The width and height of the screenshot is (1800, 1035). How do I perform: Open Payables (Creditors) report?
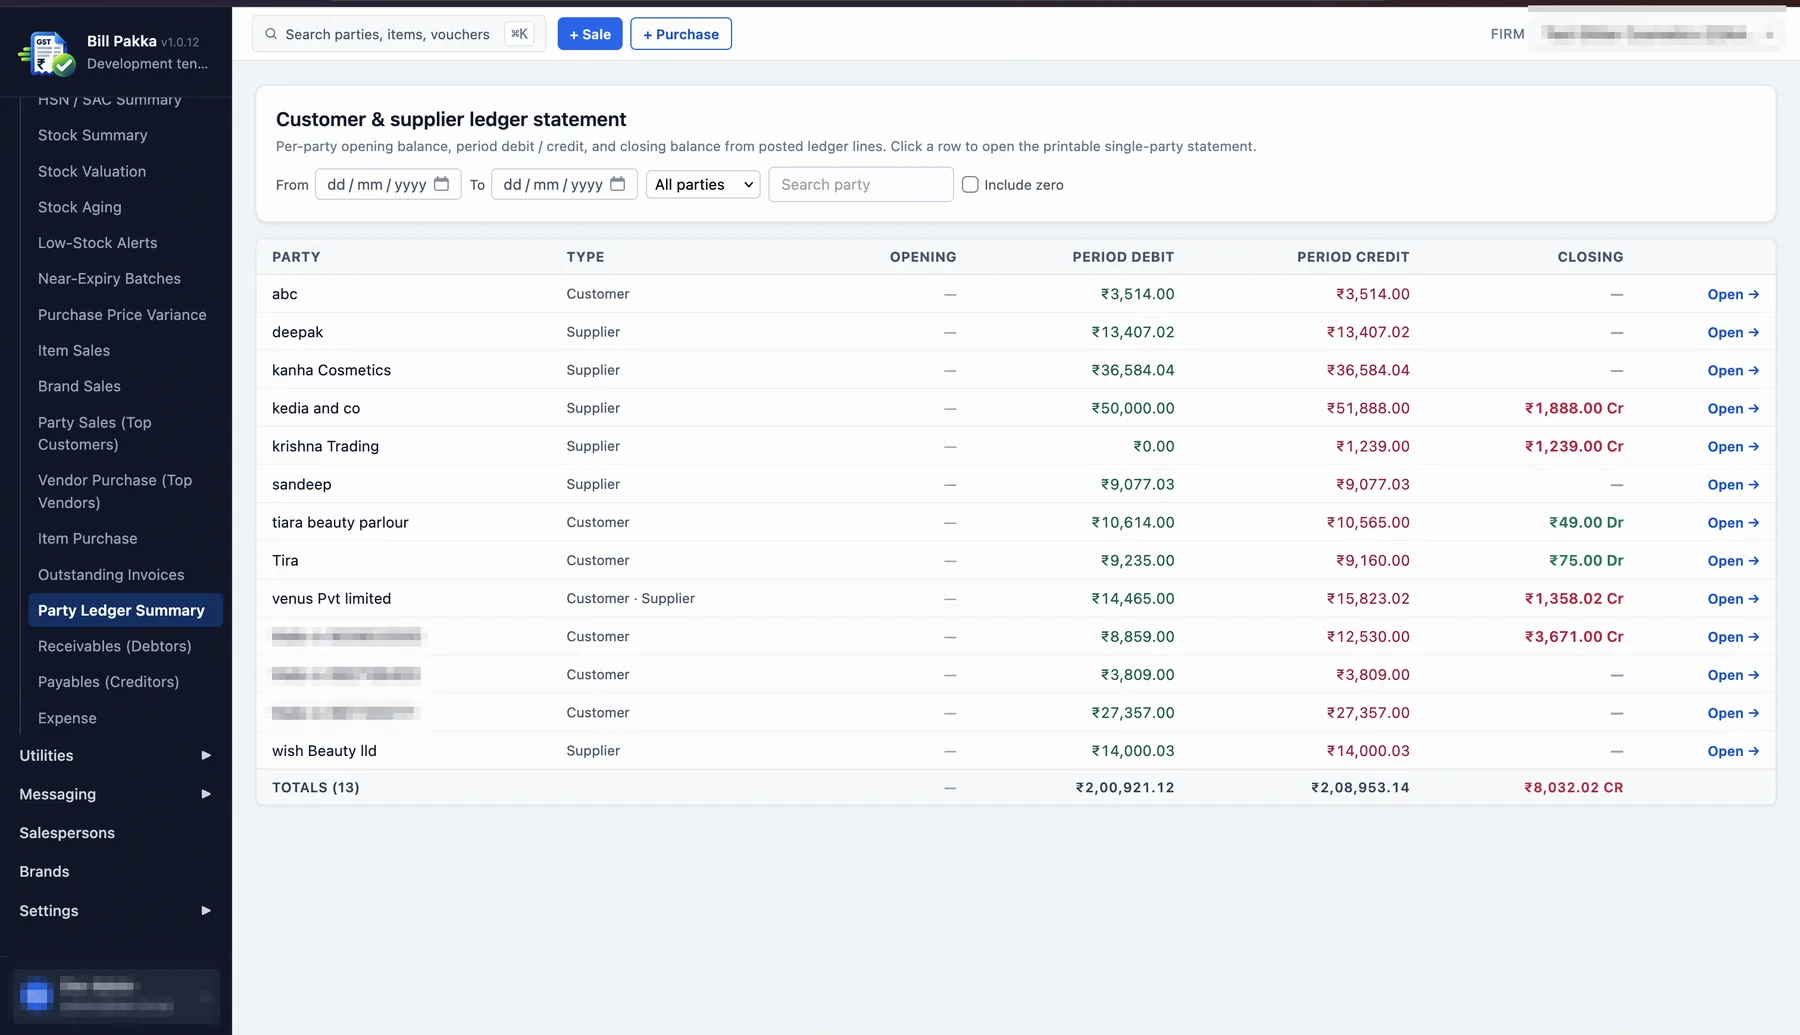point(109,682)
